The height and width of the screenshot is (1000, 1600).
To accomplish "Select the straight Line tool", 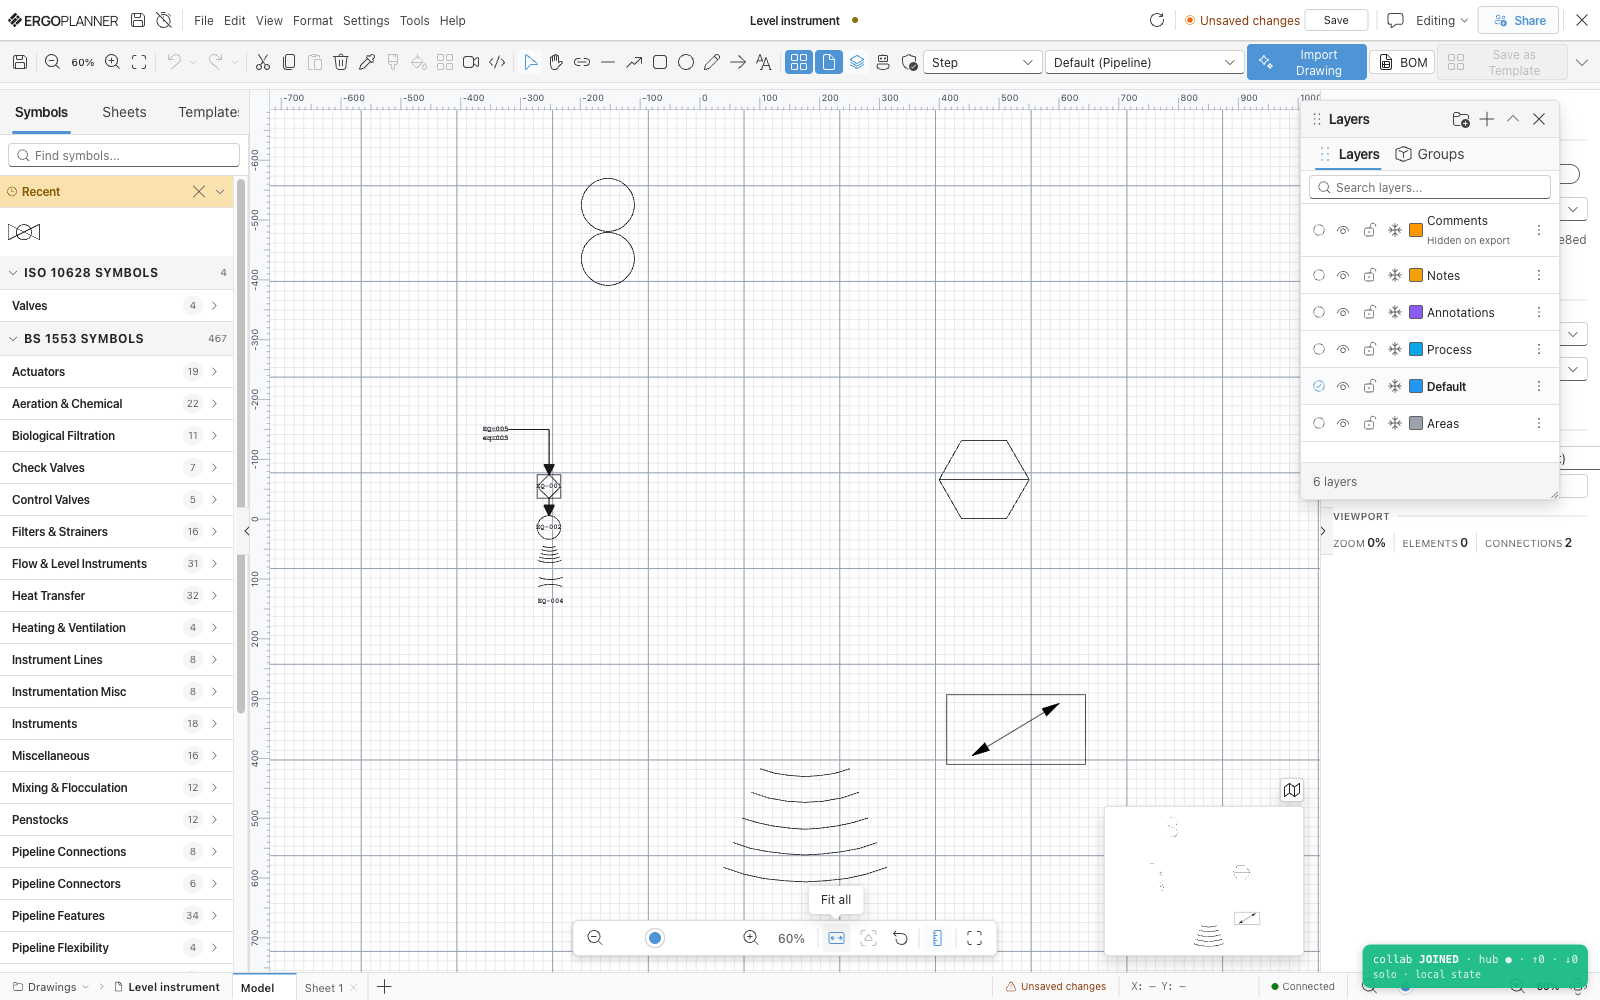I will coord(608,62).
